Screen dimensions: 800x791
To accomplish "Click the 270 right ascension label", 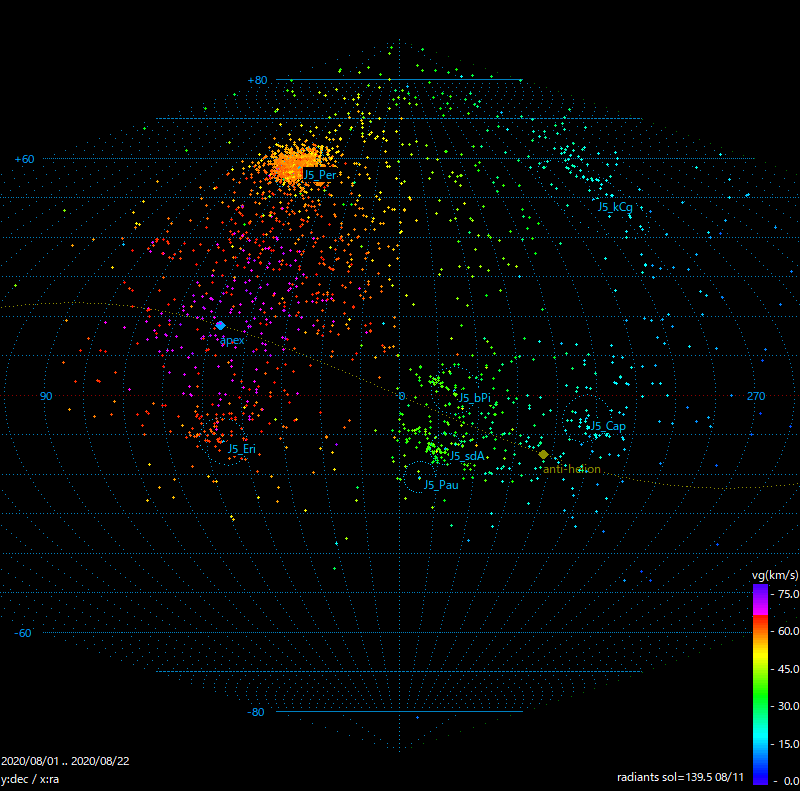I will tap(756, 396).
